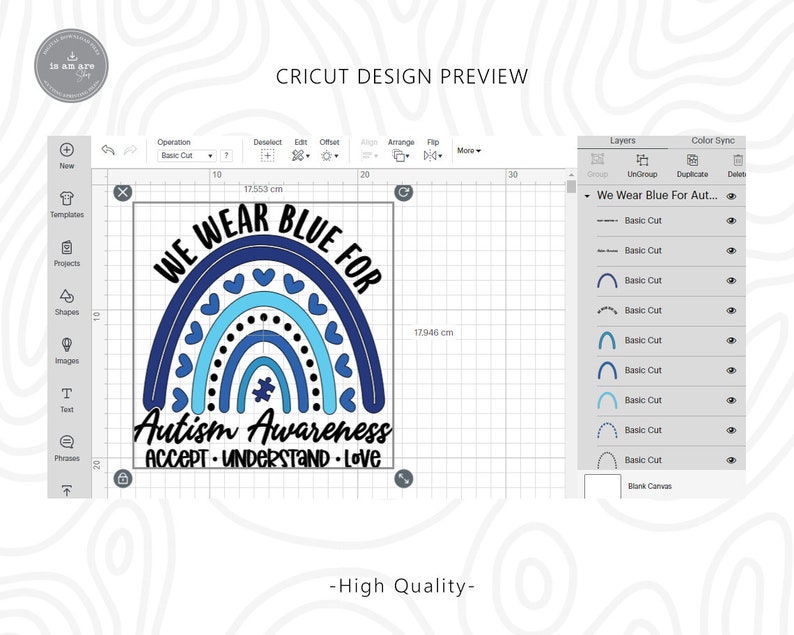Click the delete X handle on selection

(123, 192)
